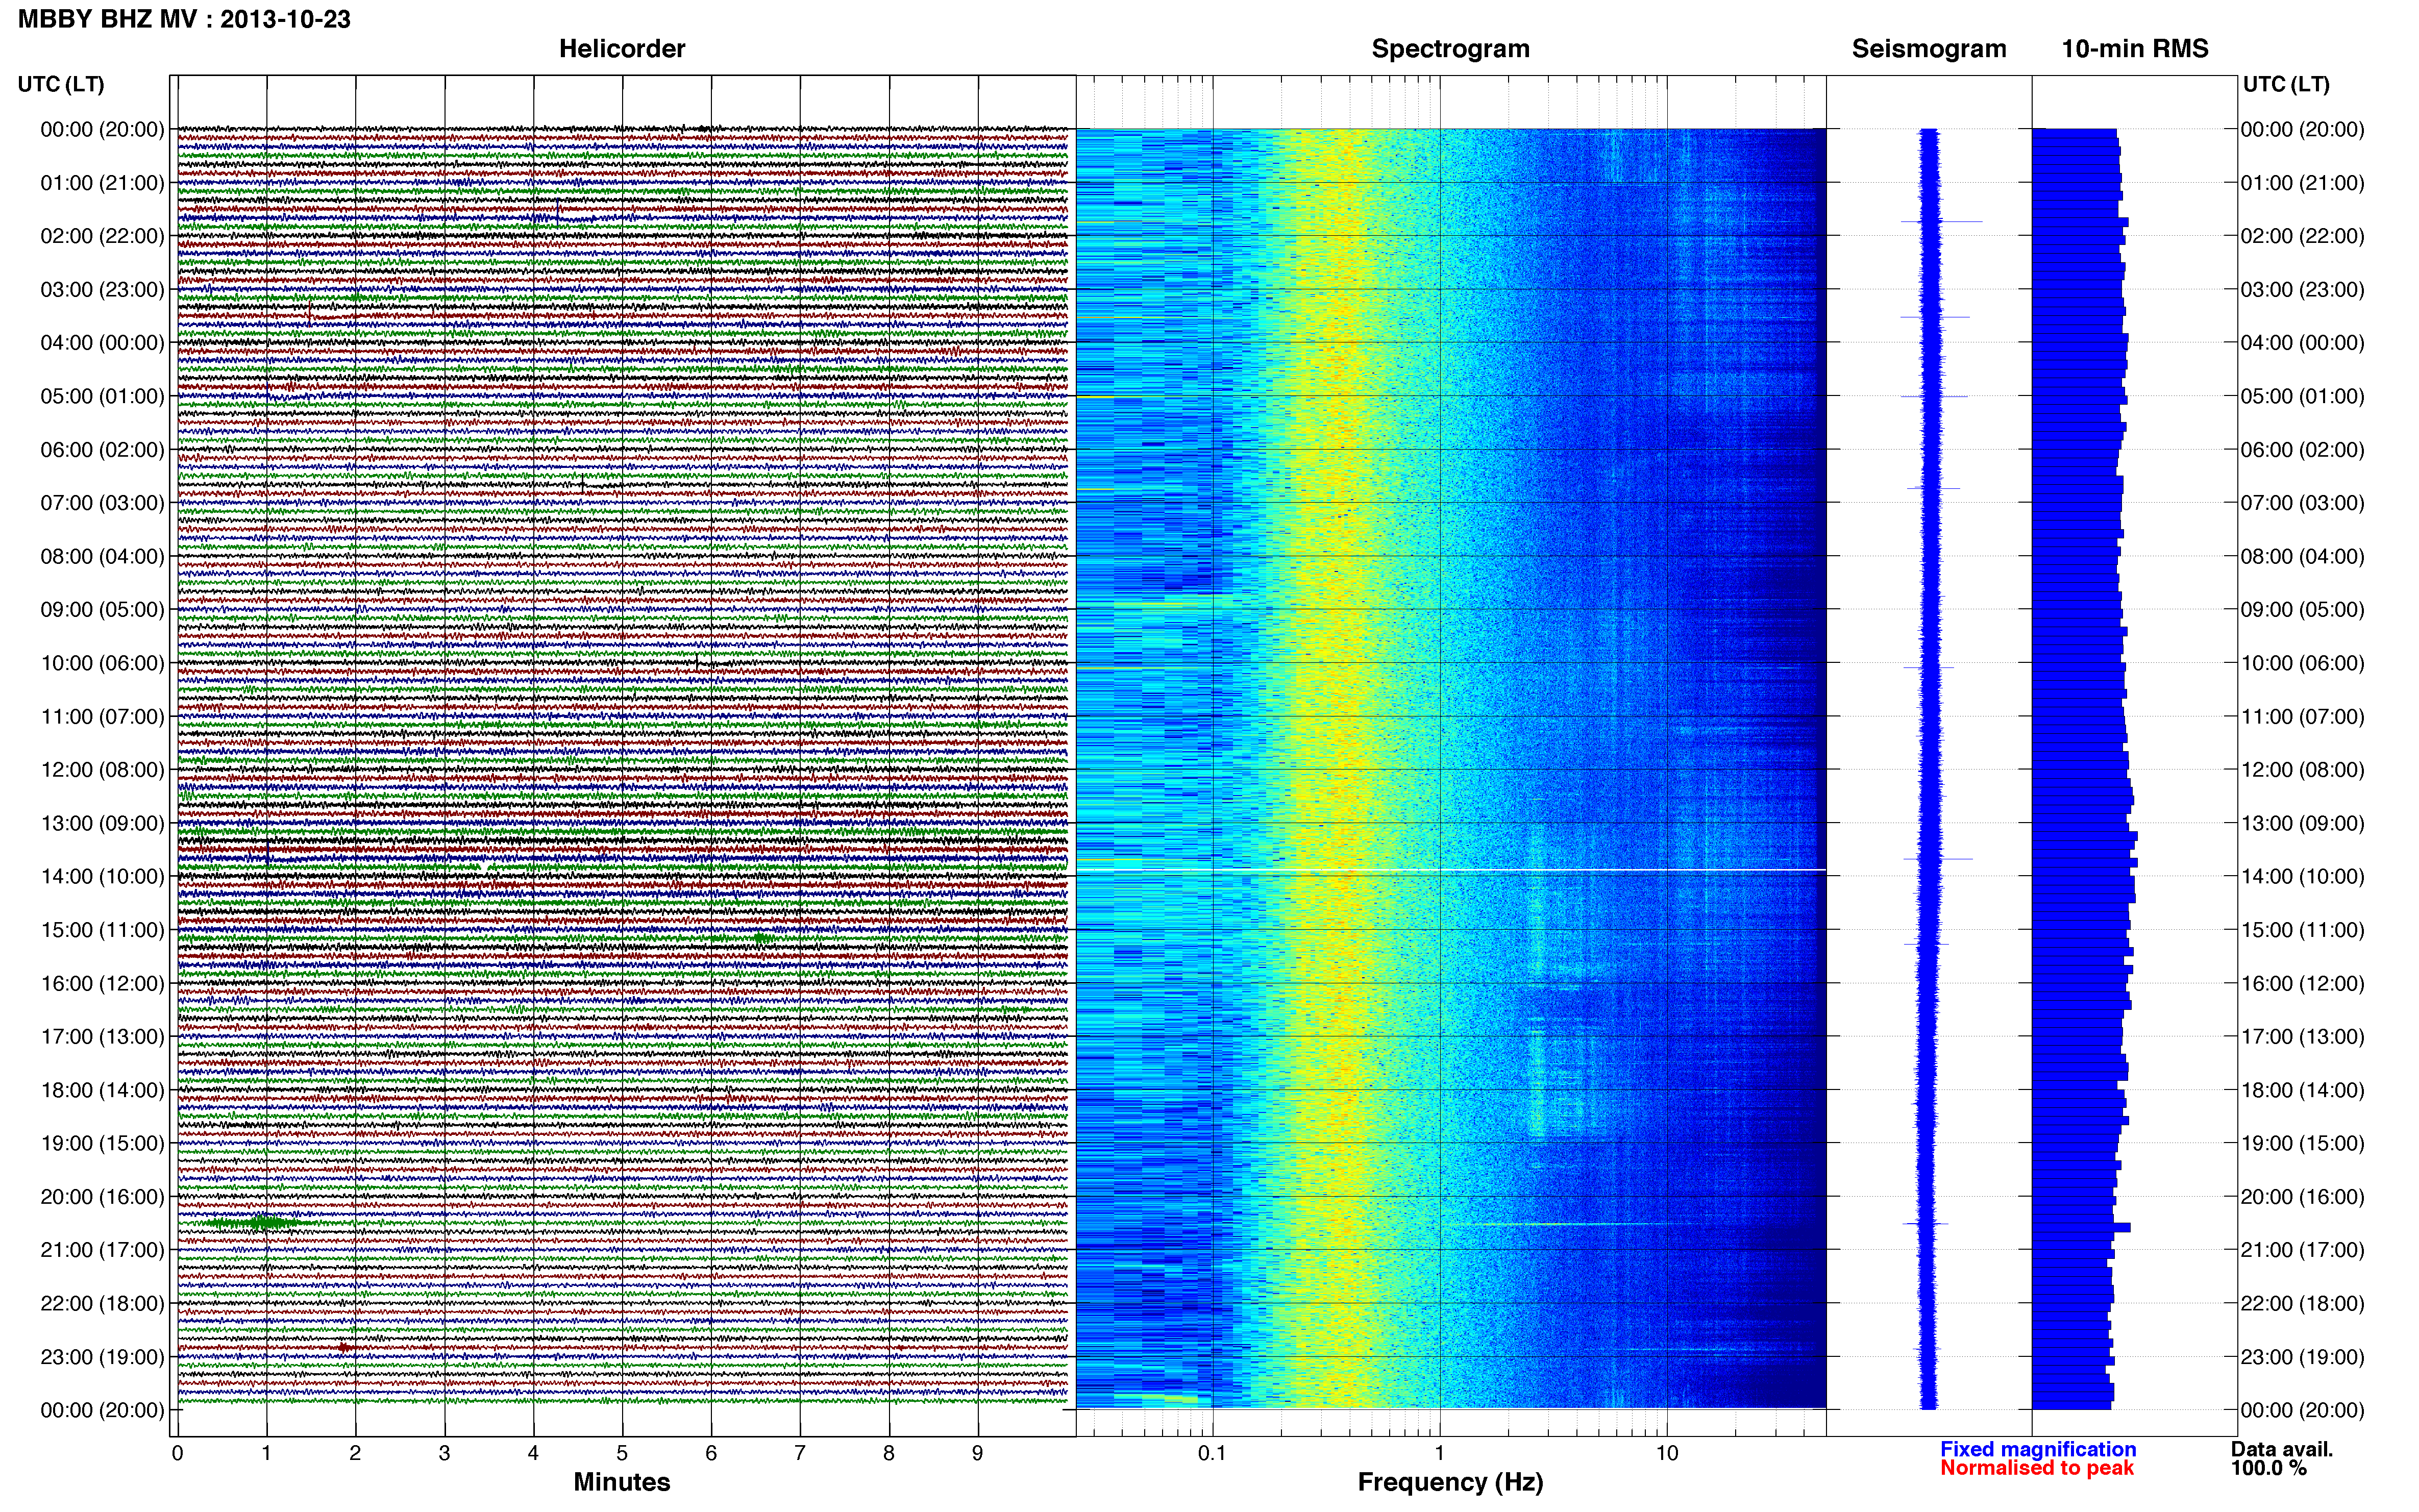Image resolution: width=2419 pixels, height=1512 pixels.
Task: Click Helicorder-side time label 08:00 (04:00)
Action: tap(102, 556)
